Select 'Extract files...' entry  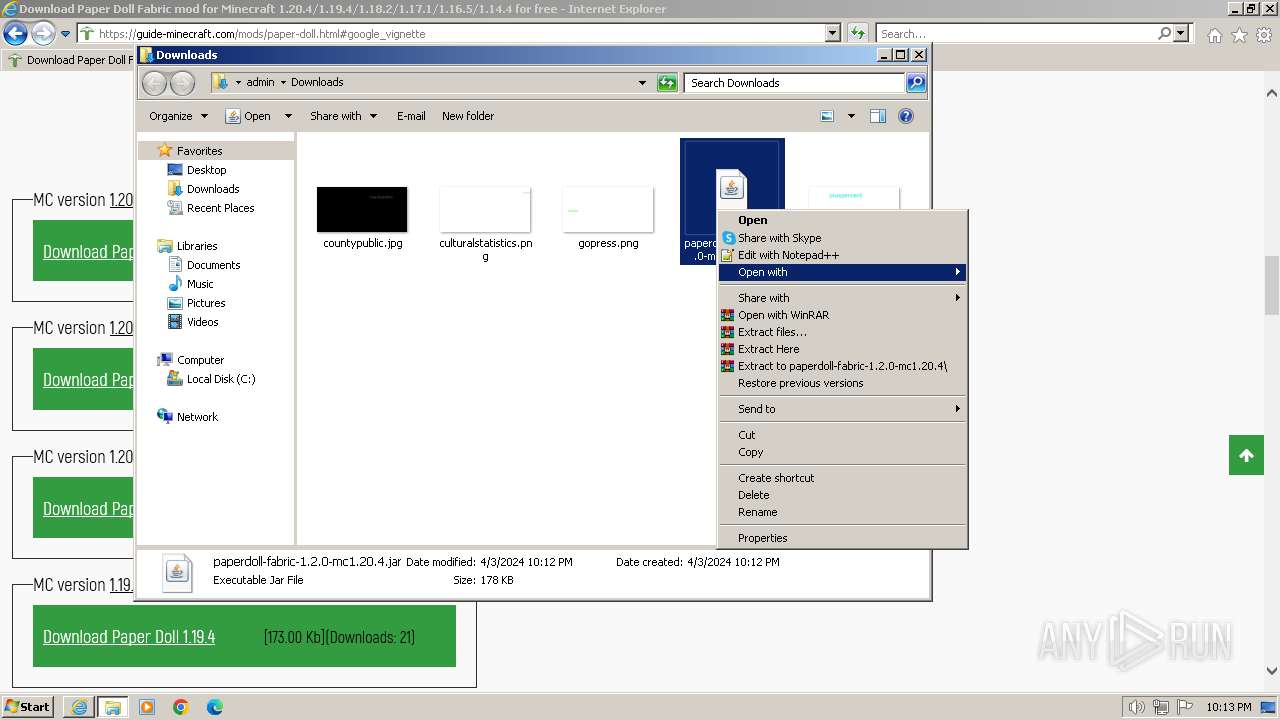[842, 332]
